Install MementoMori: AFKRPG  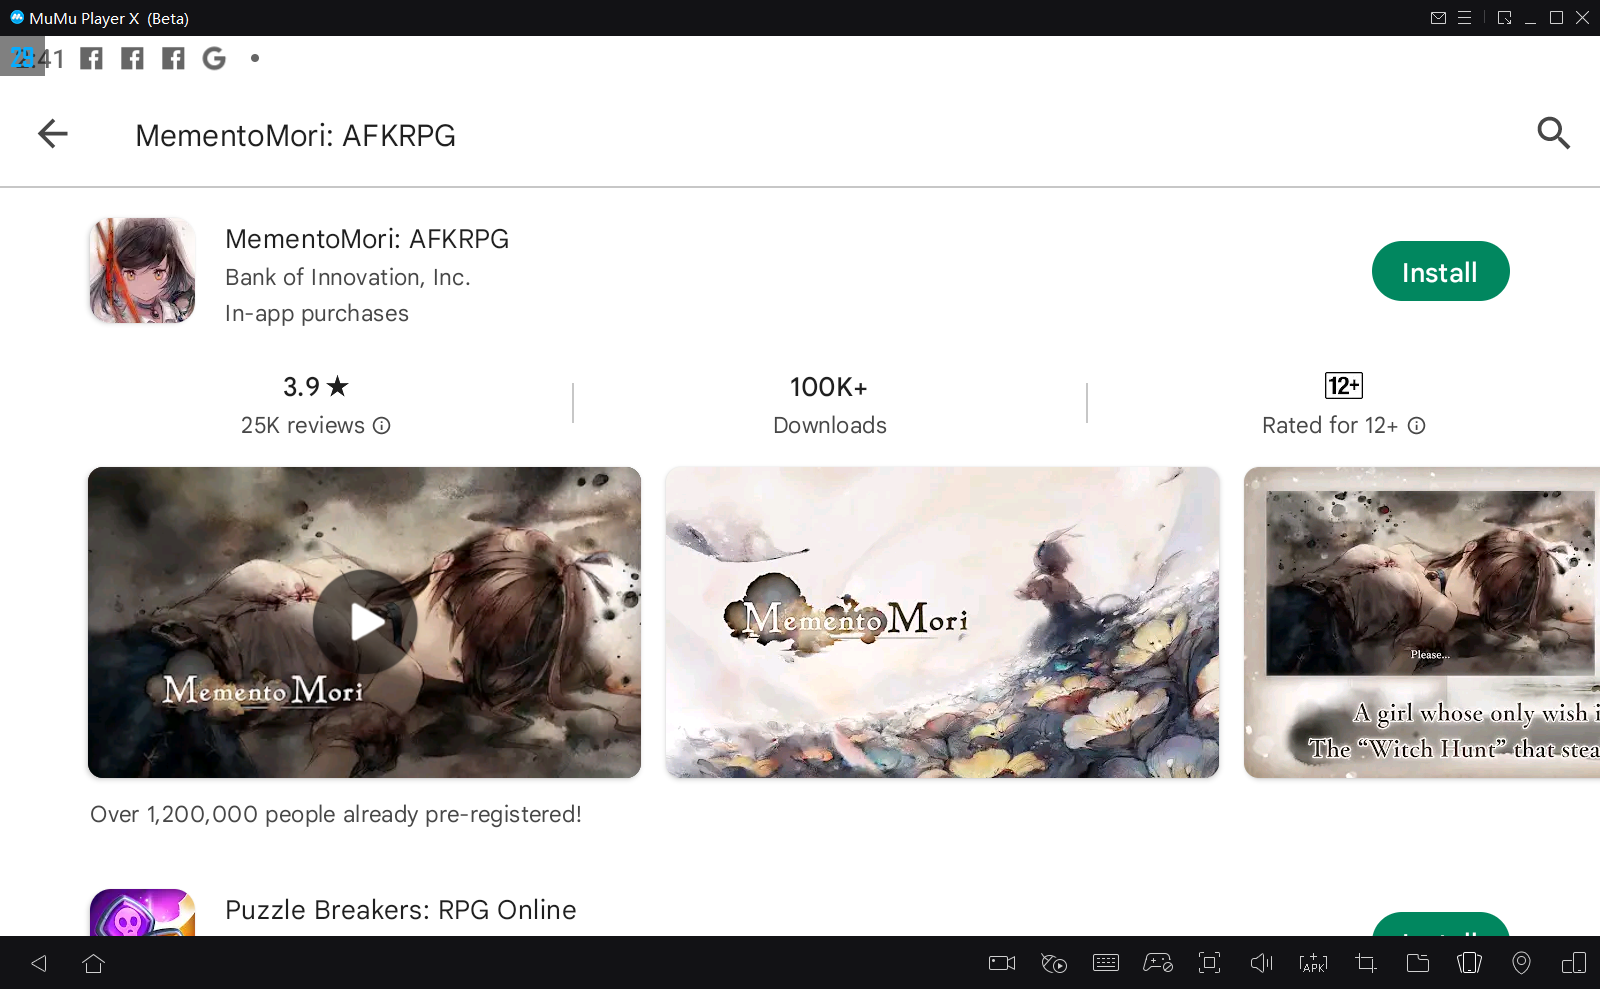coord(1440,271)
